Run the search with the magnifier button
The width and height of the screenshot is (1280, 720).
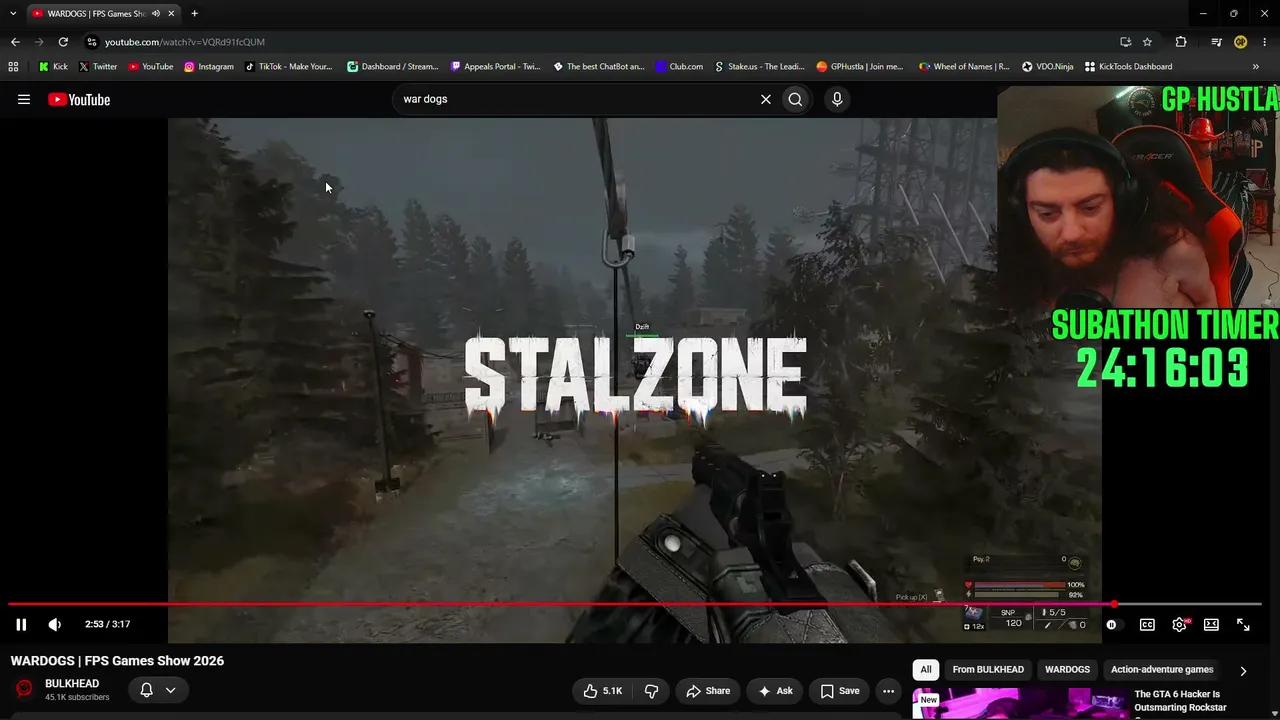(795, 99)
